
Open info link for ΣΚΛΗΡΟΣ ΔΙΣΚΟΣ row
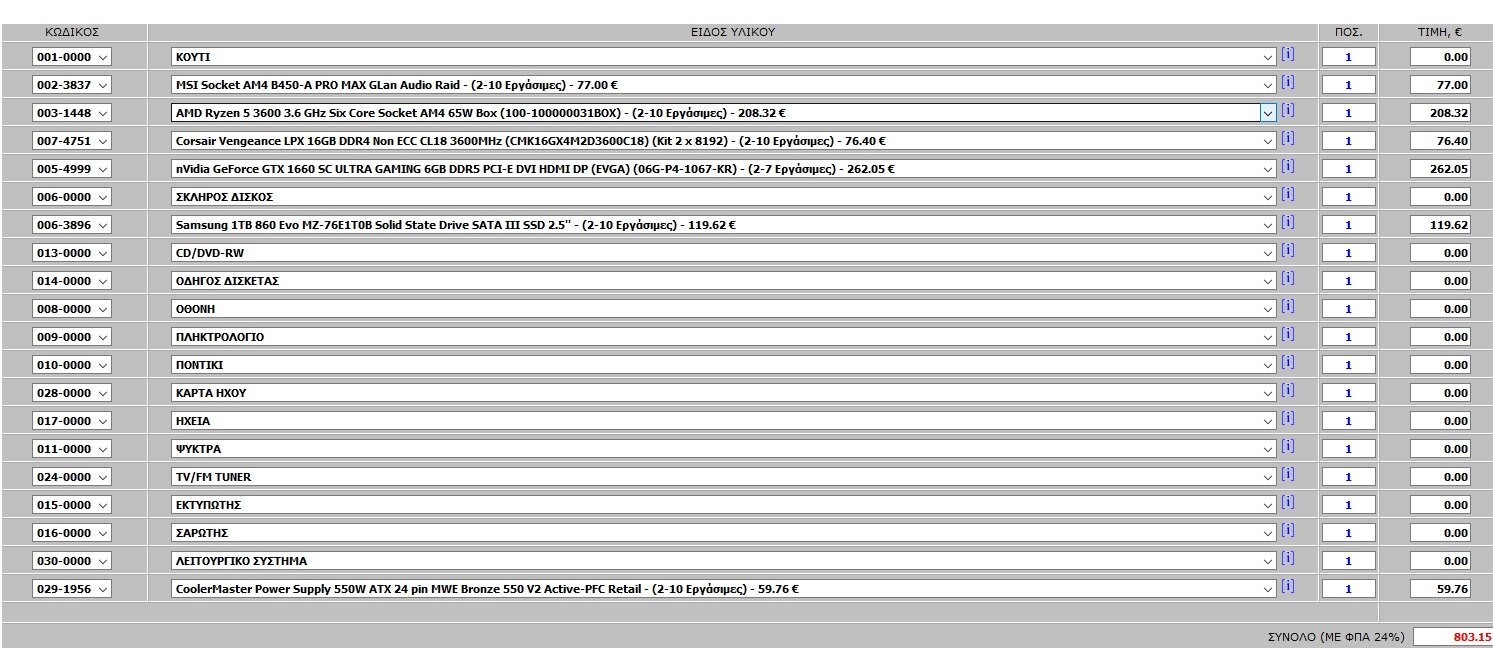click(x=1288, y=195)
